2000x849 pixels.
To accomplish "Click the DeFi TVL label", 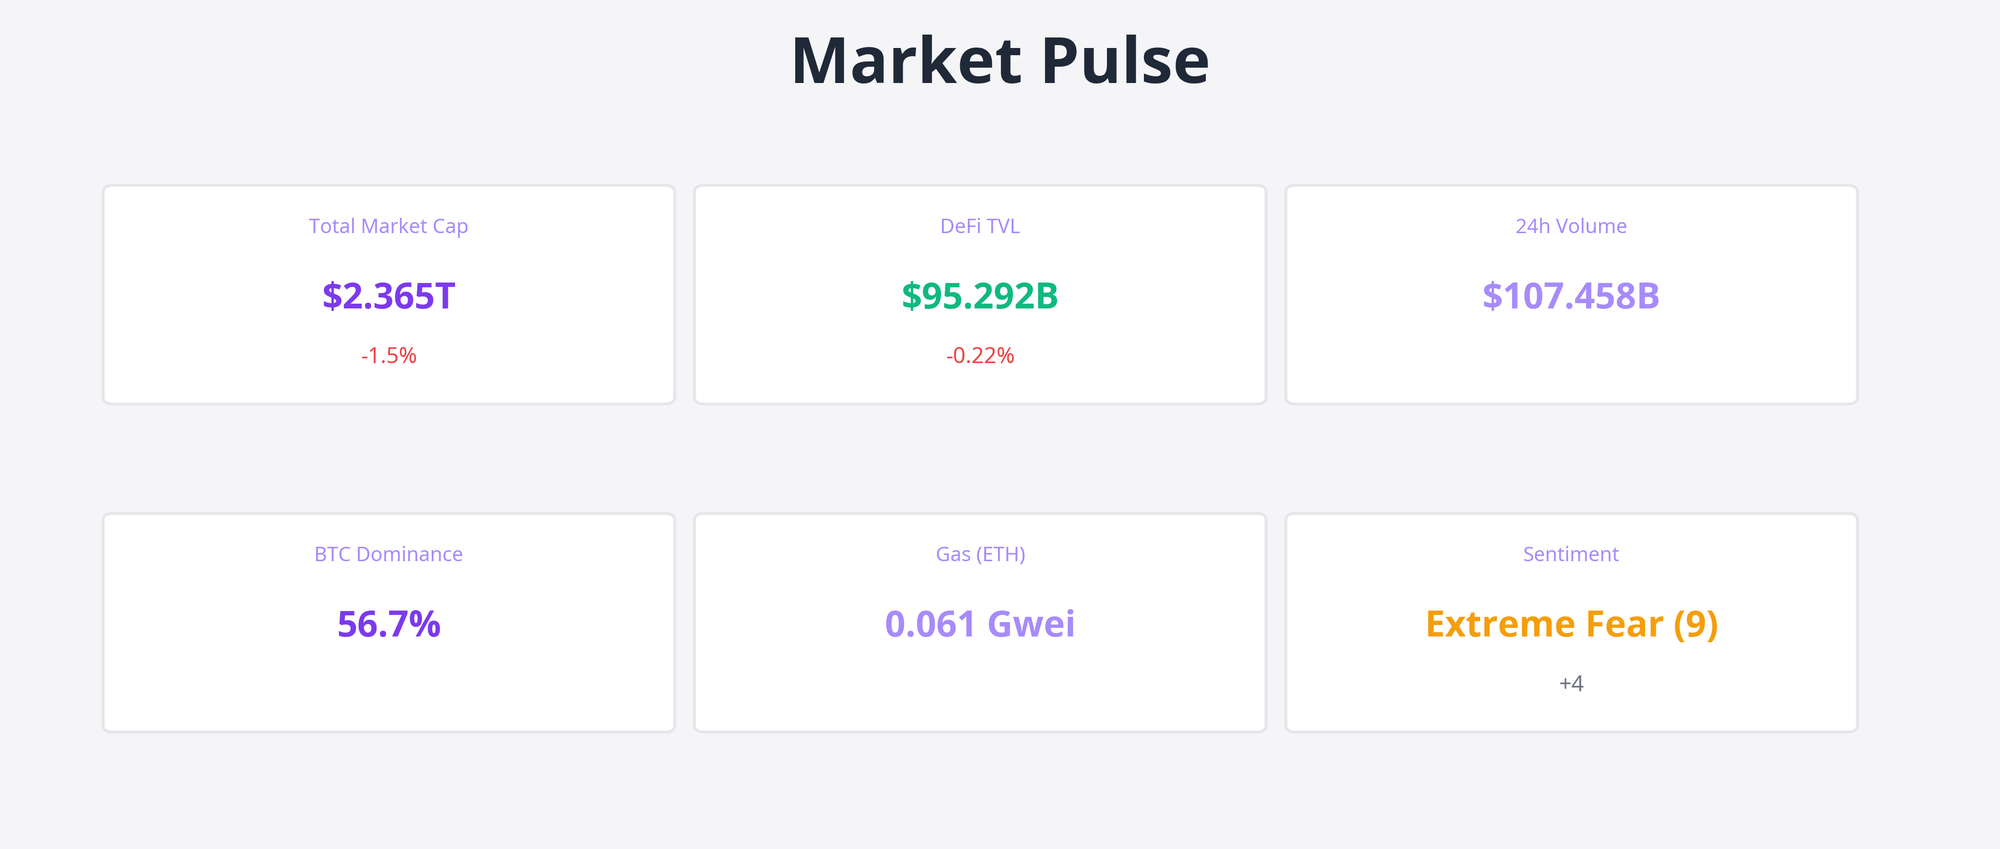I will [980, 226].
